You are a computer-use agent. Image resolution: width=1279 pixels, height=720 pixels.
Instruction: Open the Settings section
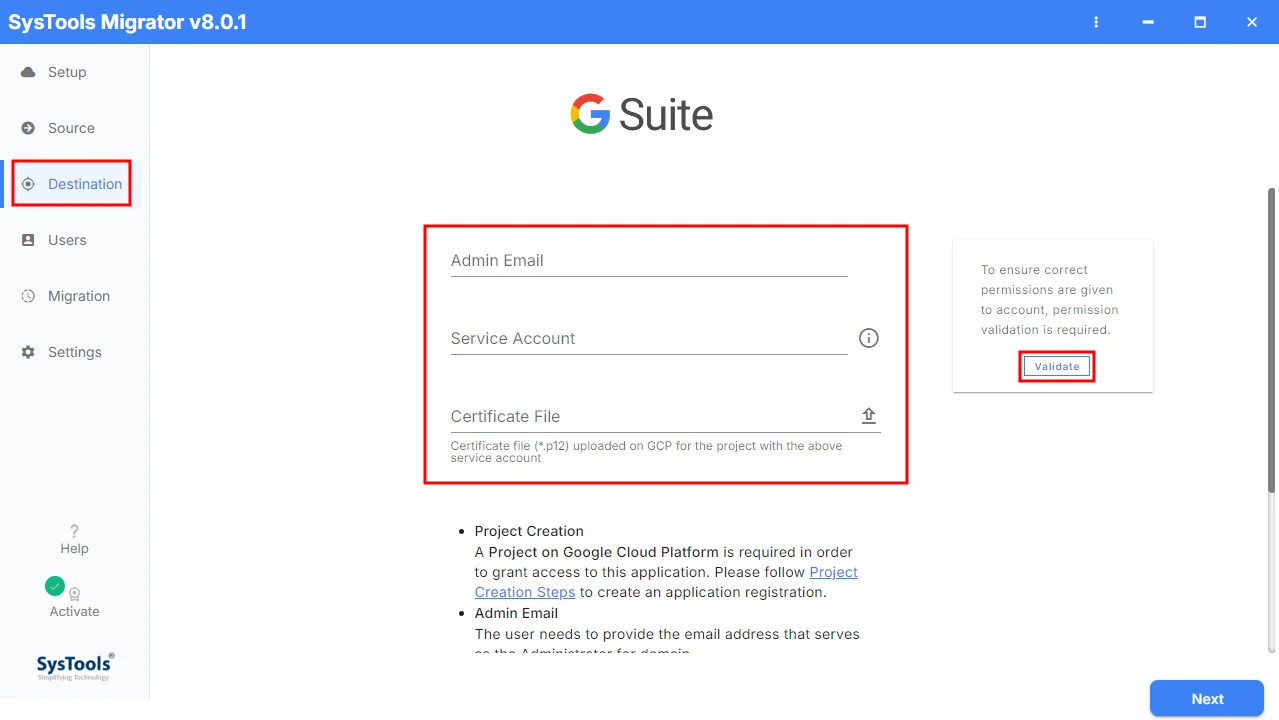[x=75, y=352]
